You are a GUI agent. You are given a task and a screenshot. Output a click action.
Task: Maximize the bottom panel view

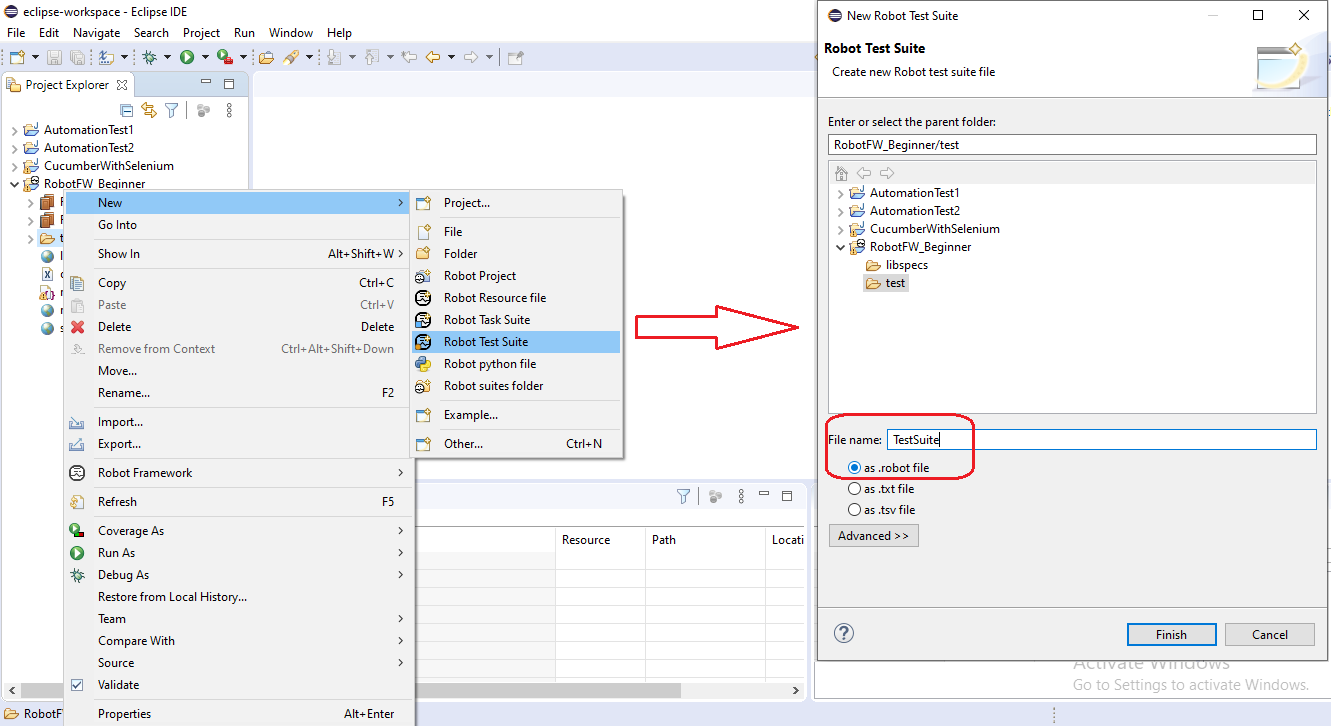pyautogui.click(x=787, y=495)
